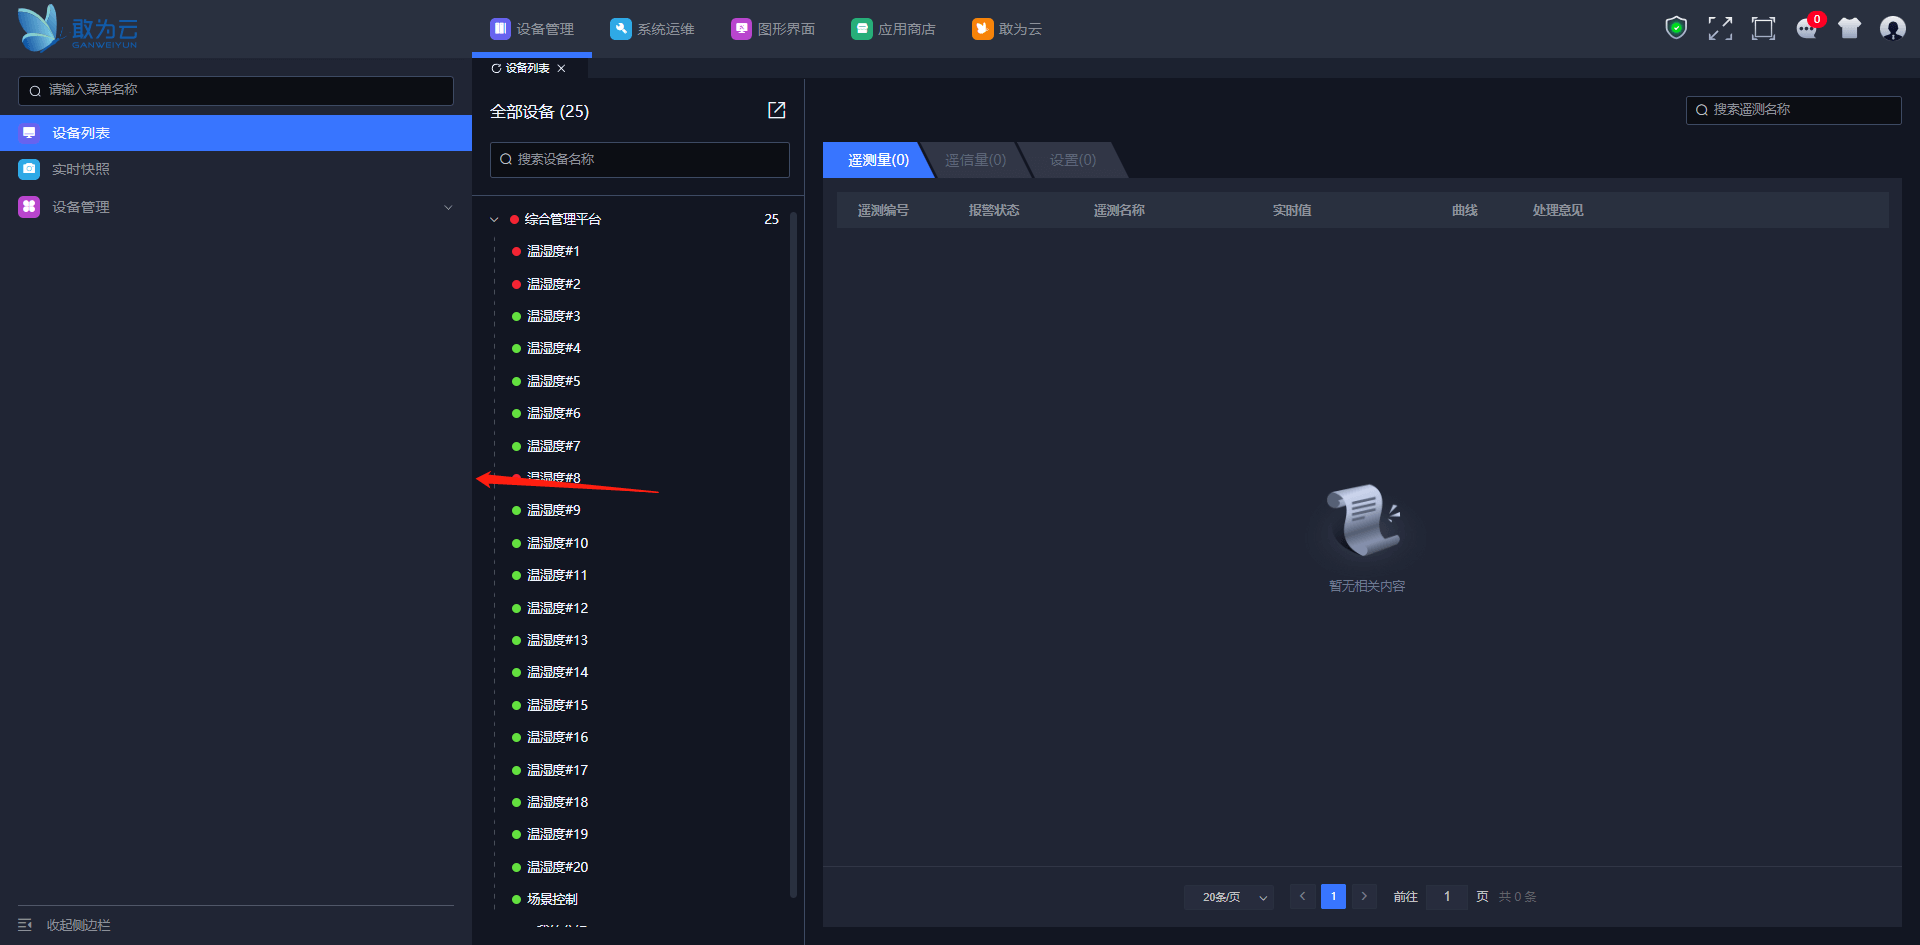Open the 设备管理 top menu

click(532, 29)
